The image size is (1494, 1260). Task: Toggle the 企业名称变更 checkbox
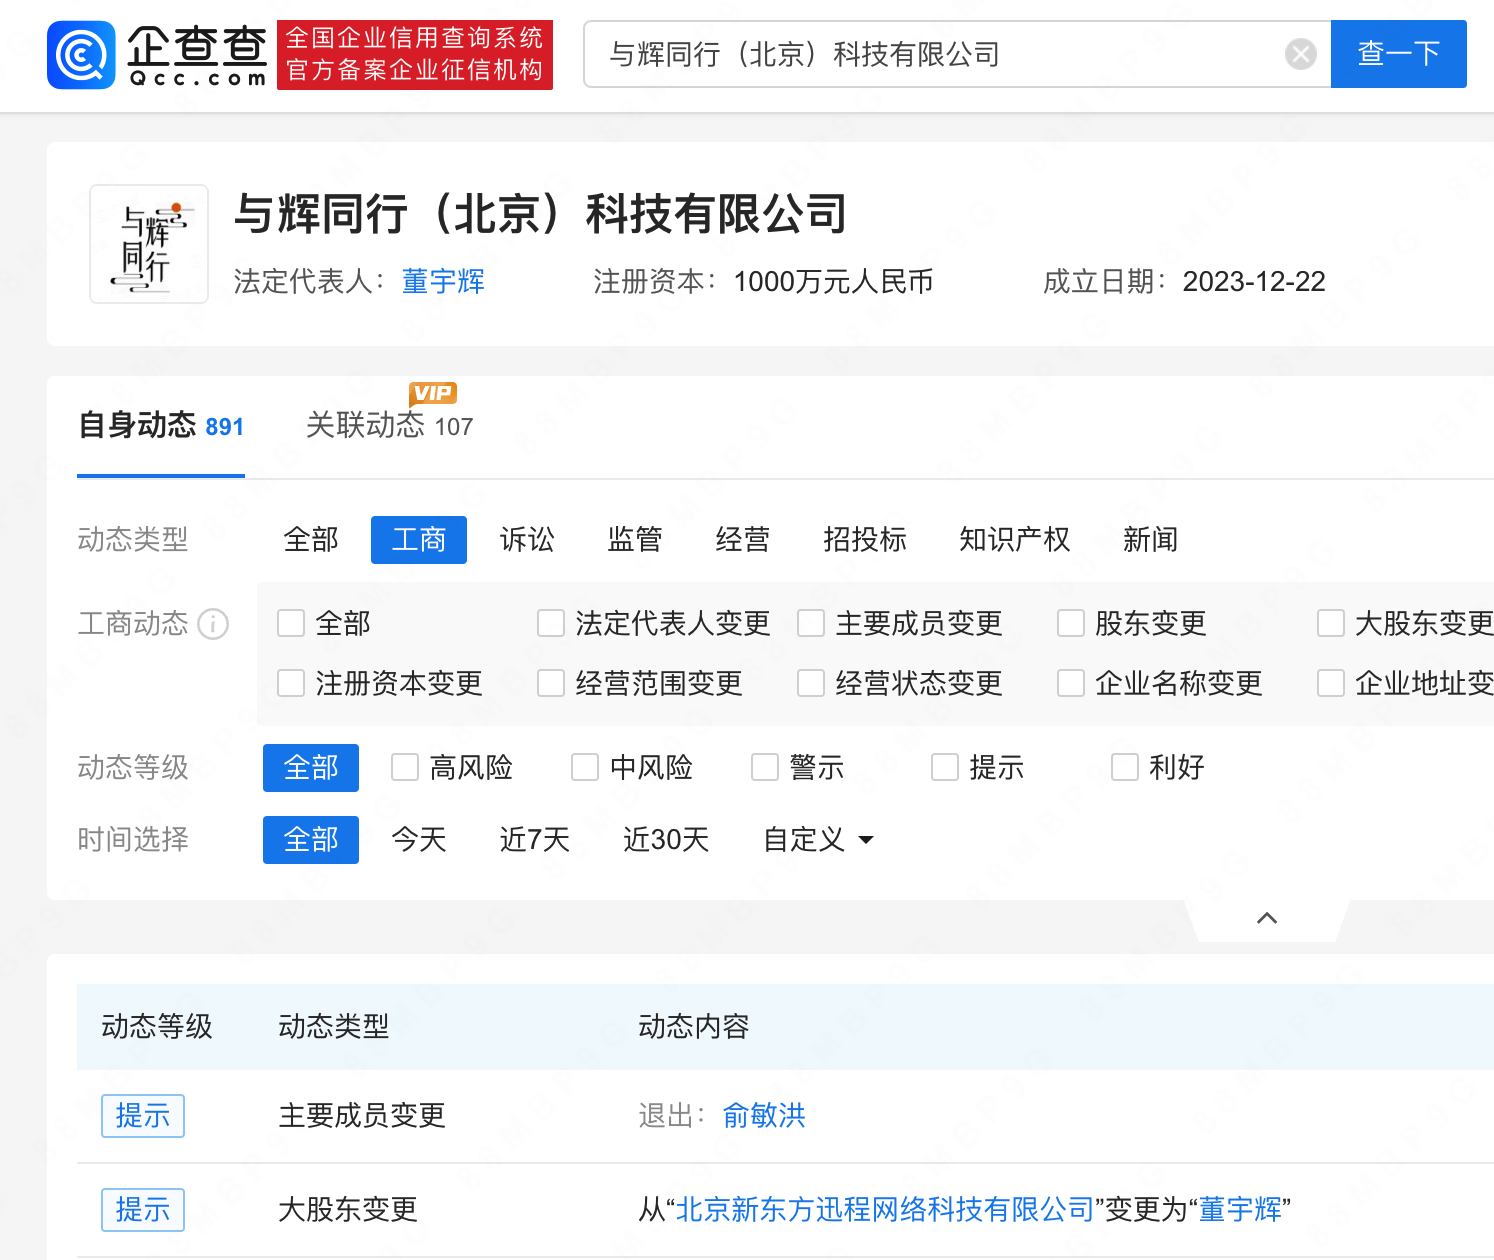(1071, 684)
